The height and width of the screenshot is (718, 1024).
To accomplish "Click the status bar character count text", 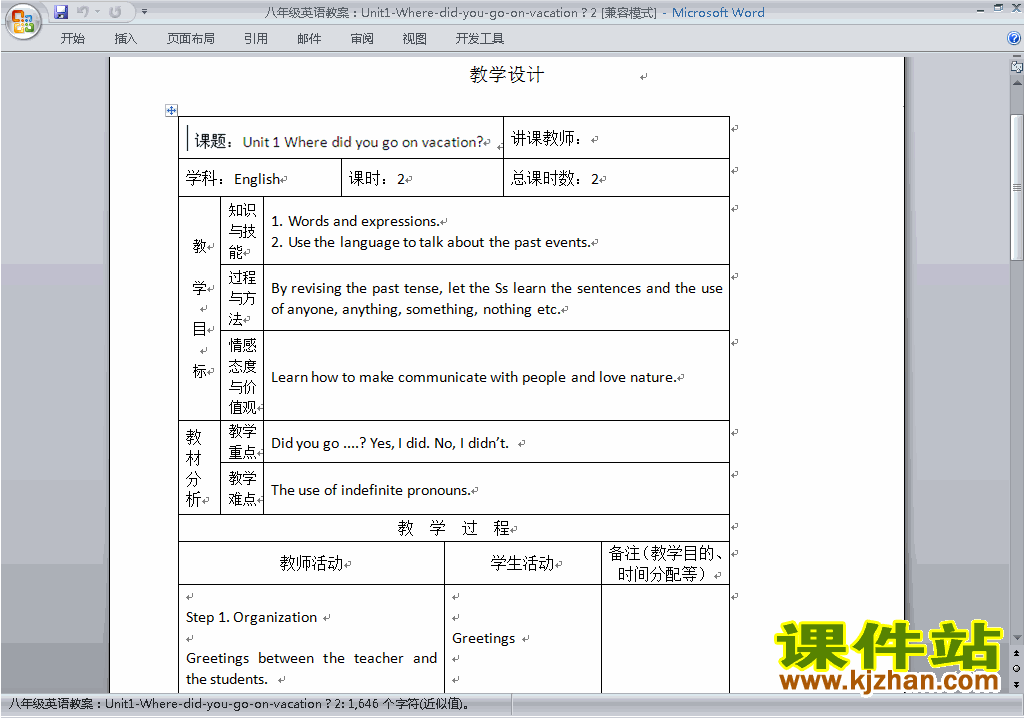I will click(239, 704).
